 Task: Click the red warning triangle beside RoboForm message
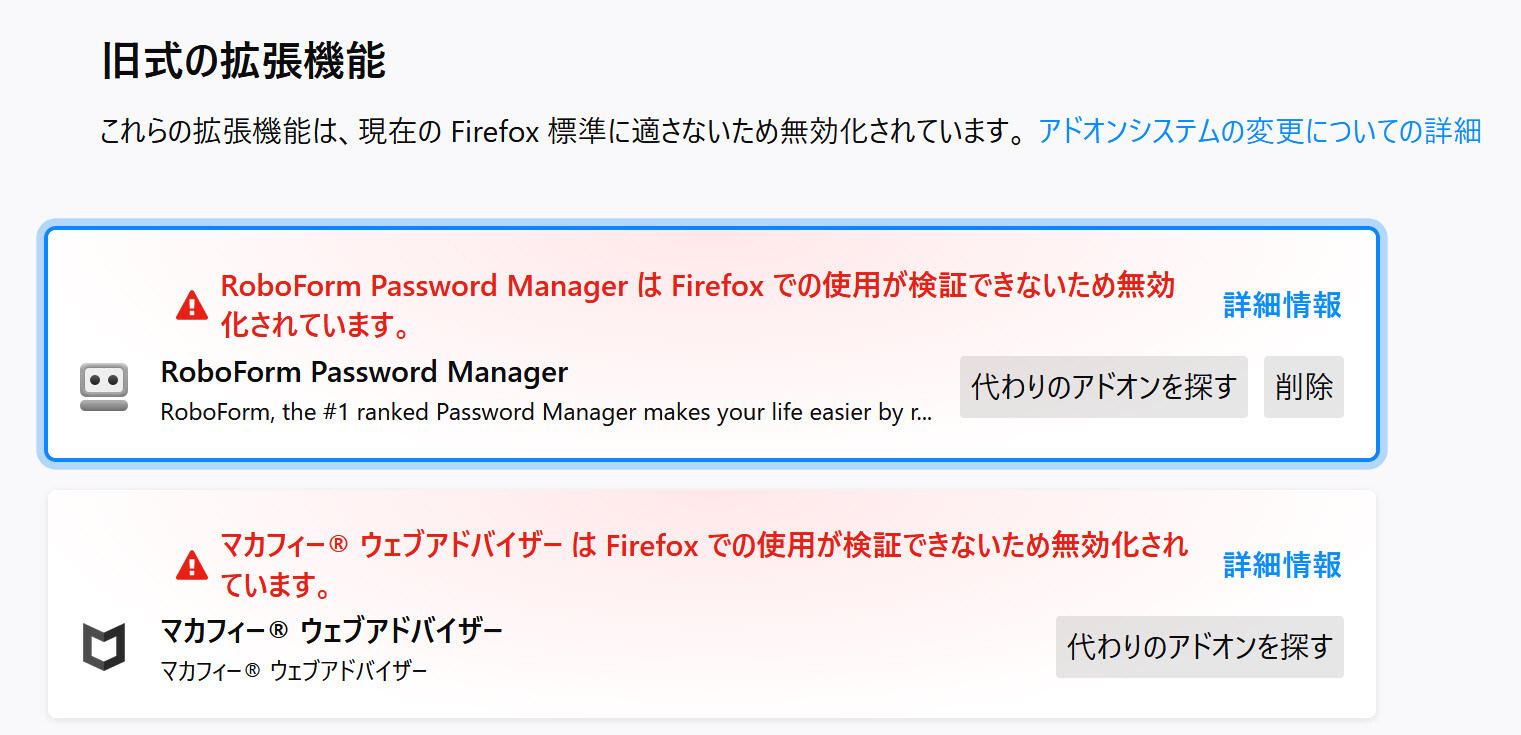coord(191,306)
